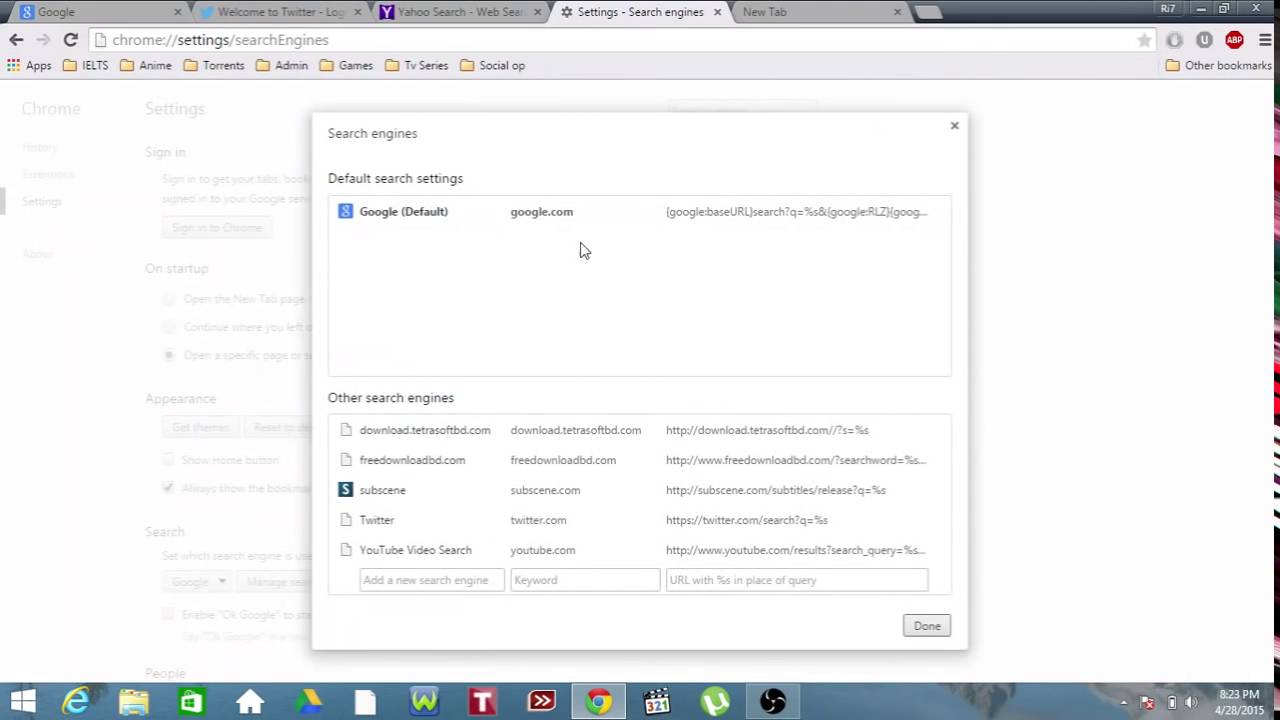The width and height of the screenshot is (1280, 720).
Task: Click page icon beside download.tetrasoftbd.com
Action: coord(346,430)
